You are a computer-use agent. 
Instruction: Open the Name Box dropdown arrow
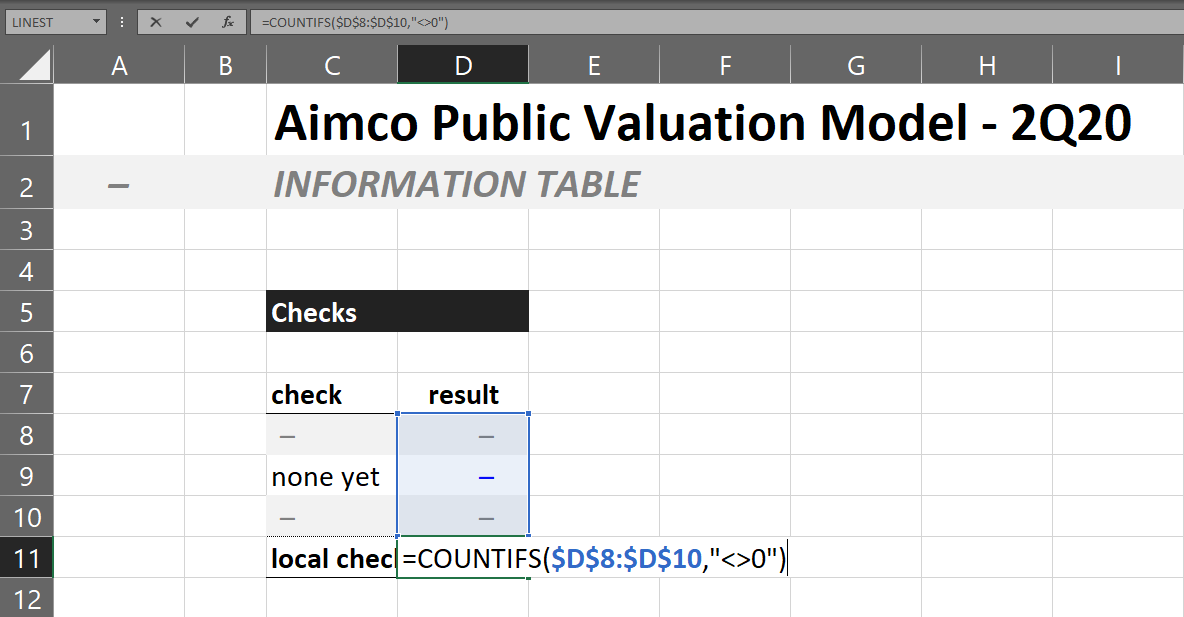(x=96, y=22)
